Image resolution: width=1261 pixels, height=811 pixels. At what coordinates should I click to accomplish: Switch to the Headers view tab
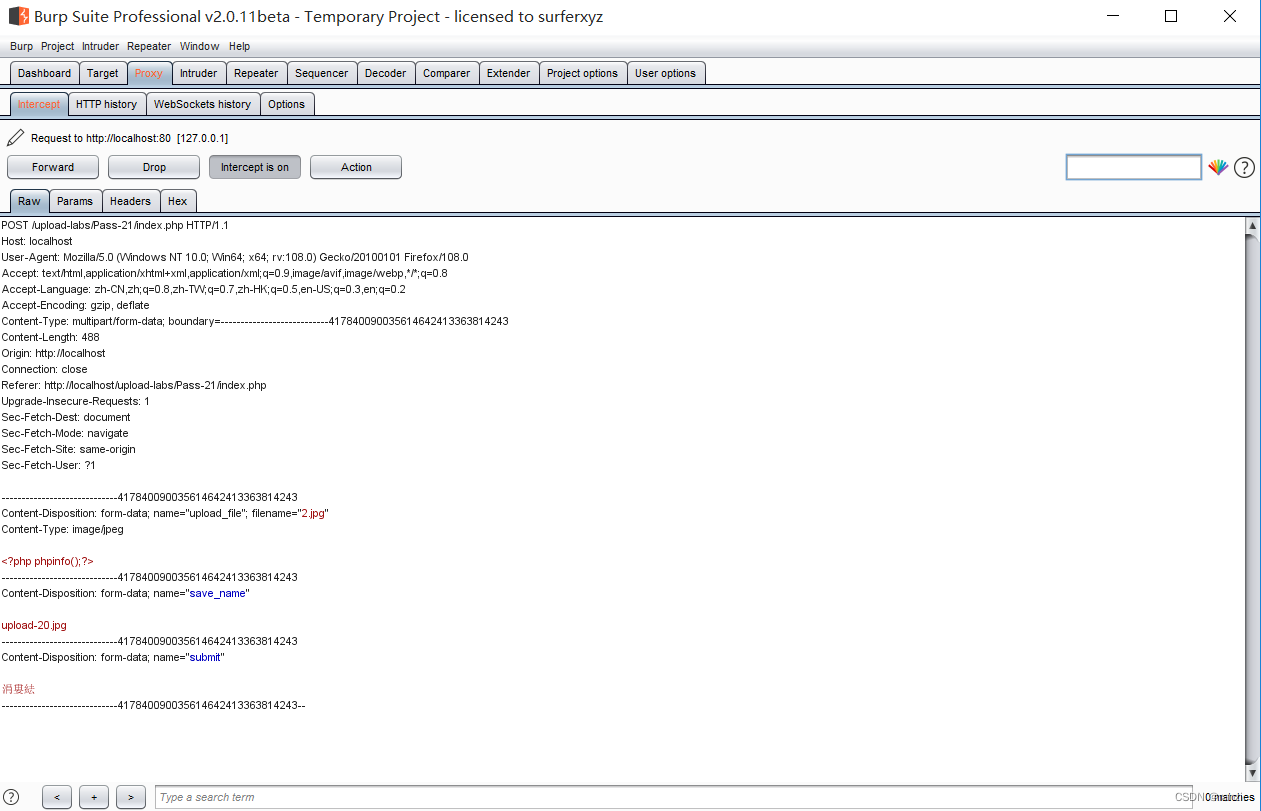(x=130, y=201)
